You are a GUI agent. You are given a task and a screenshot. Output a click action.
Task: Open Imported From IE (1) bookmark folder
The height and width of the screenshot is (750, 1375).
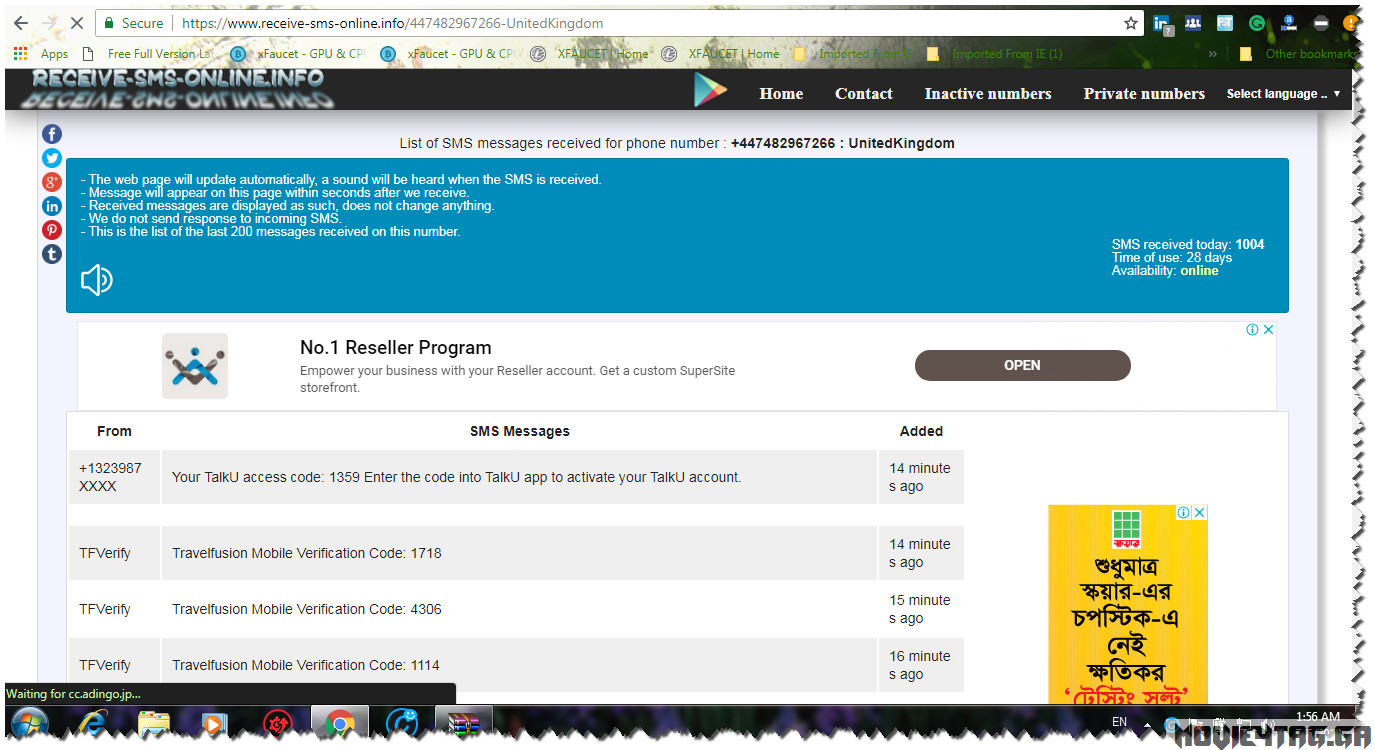[x=995, y=54]
